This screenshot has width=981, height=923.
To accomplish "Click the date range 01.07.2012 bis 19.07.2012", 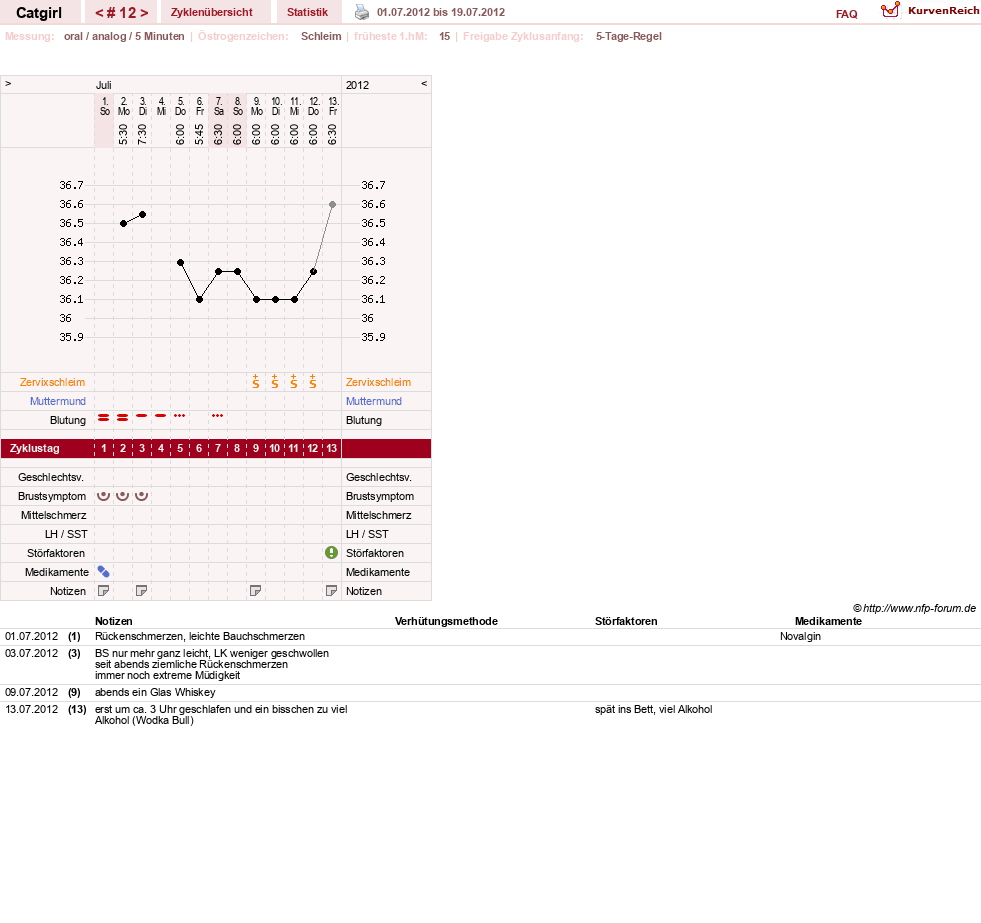I will tap(440, 12).
